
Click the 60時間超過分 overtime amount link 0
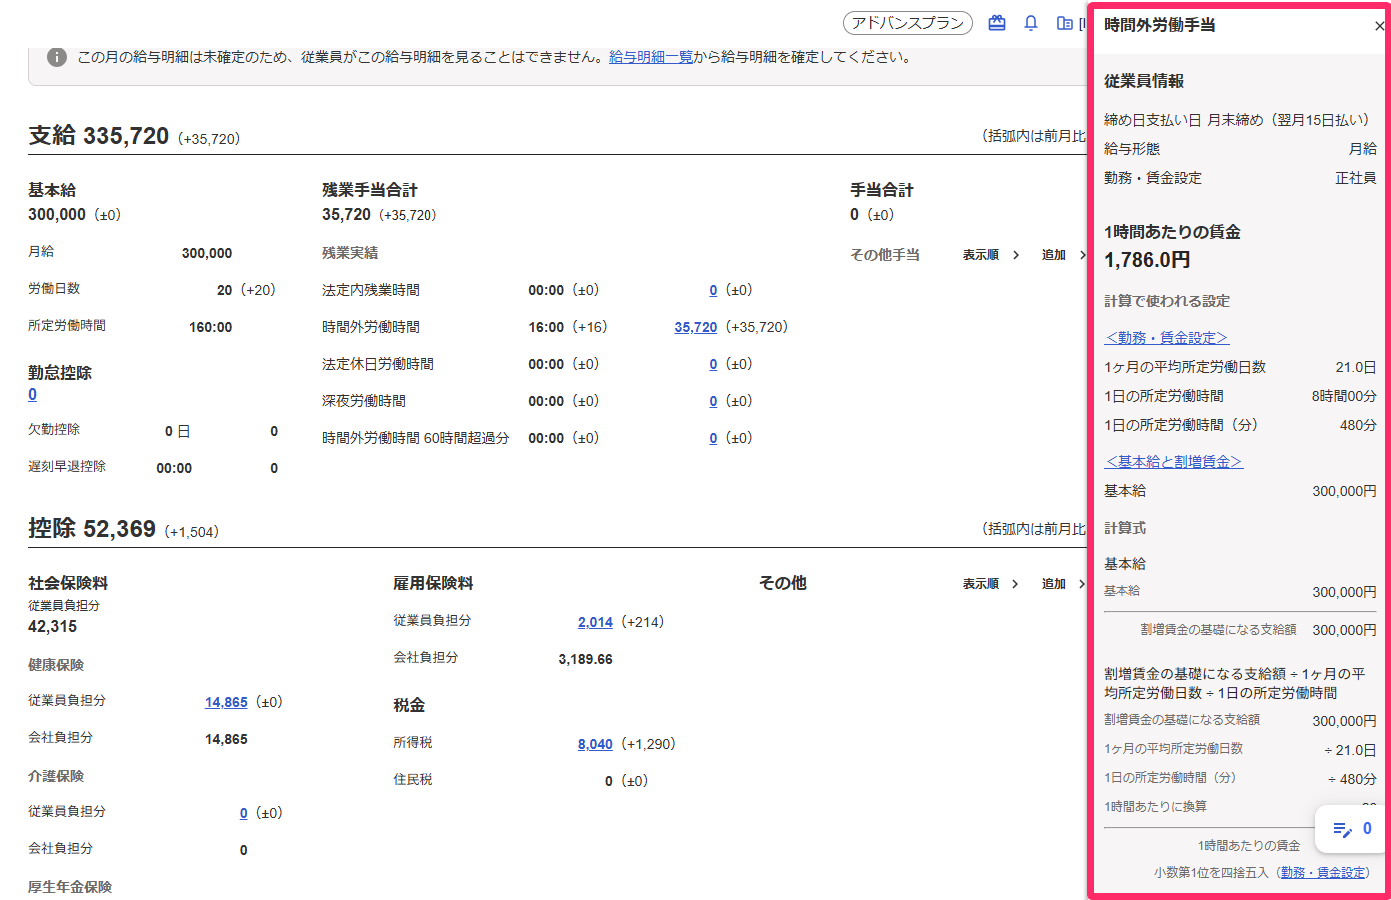[x=713, y=438]
